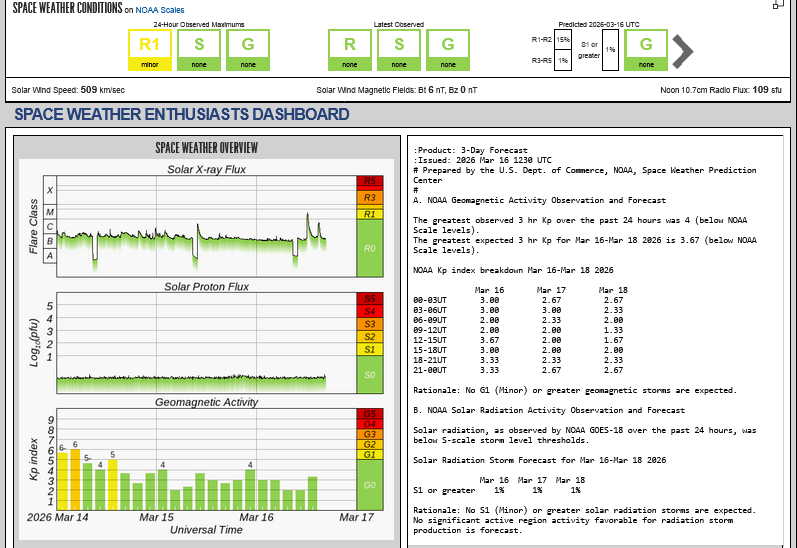The image size is (797, 548).
Task: Click the ':Product: 3-Day Forecast' line
Action: [470, 150]
